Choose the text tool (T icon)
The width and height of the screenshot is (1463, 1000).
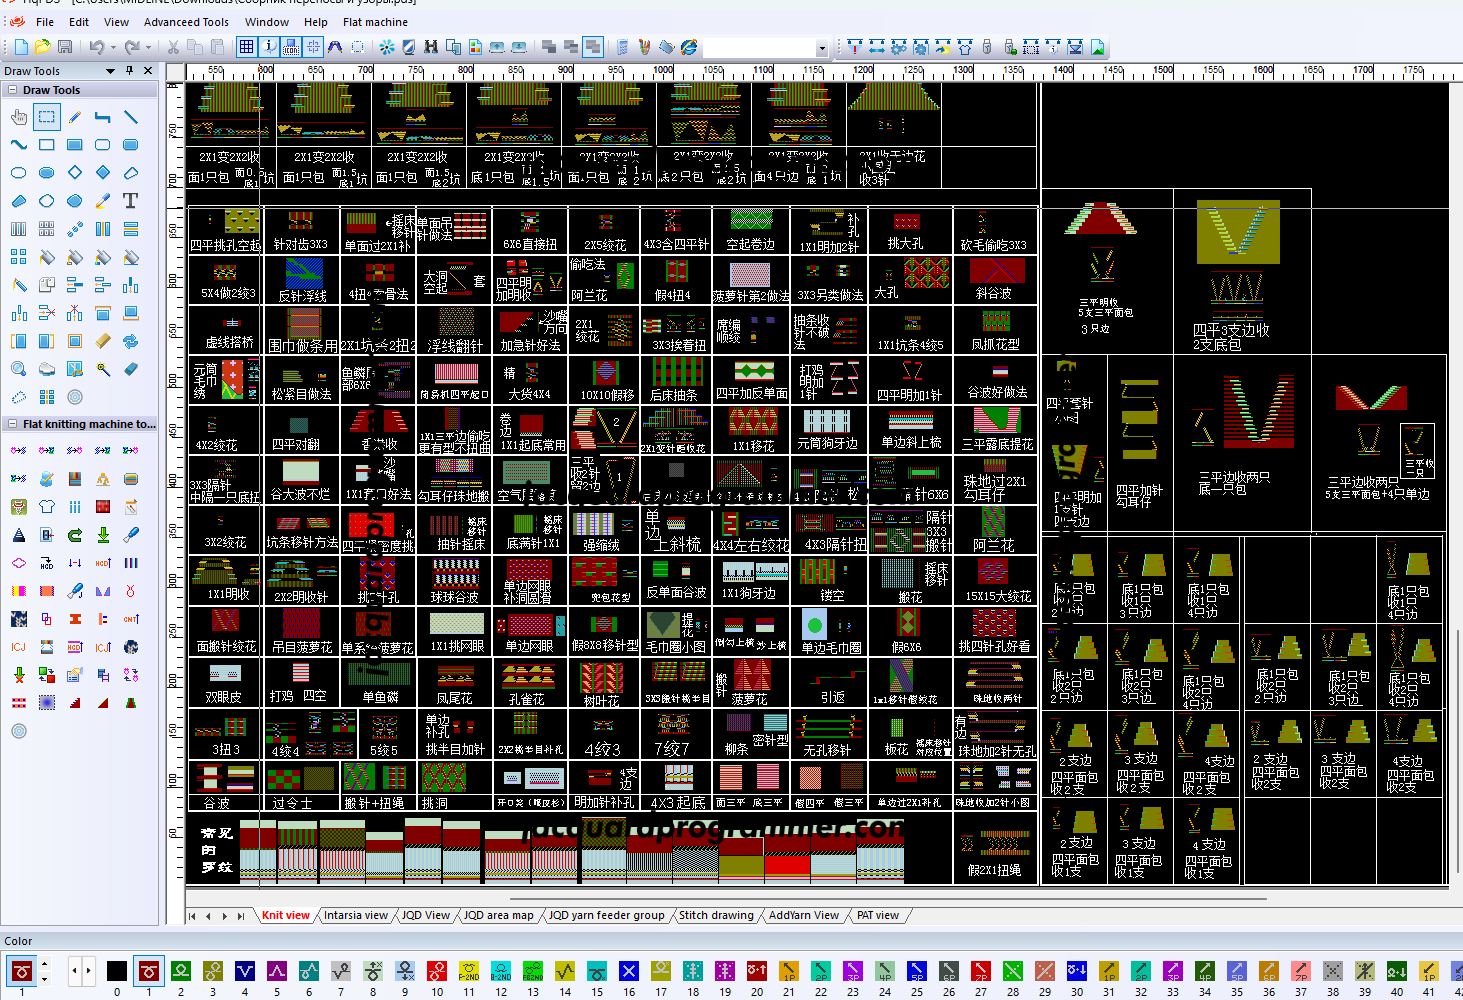(130, 201)
